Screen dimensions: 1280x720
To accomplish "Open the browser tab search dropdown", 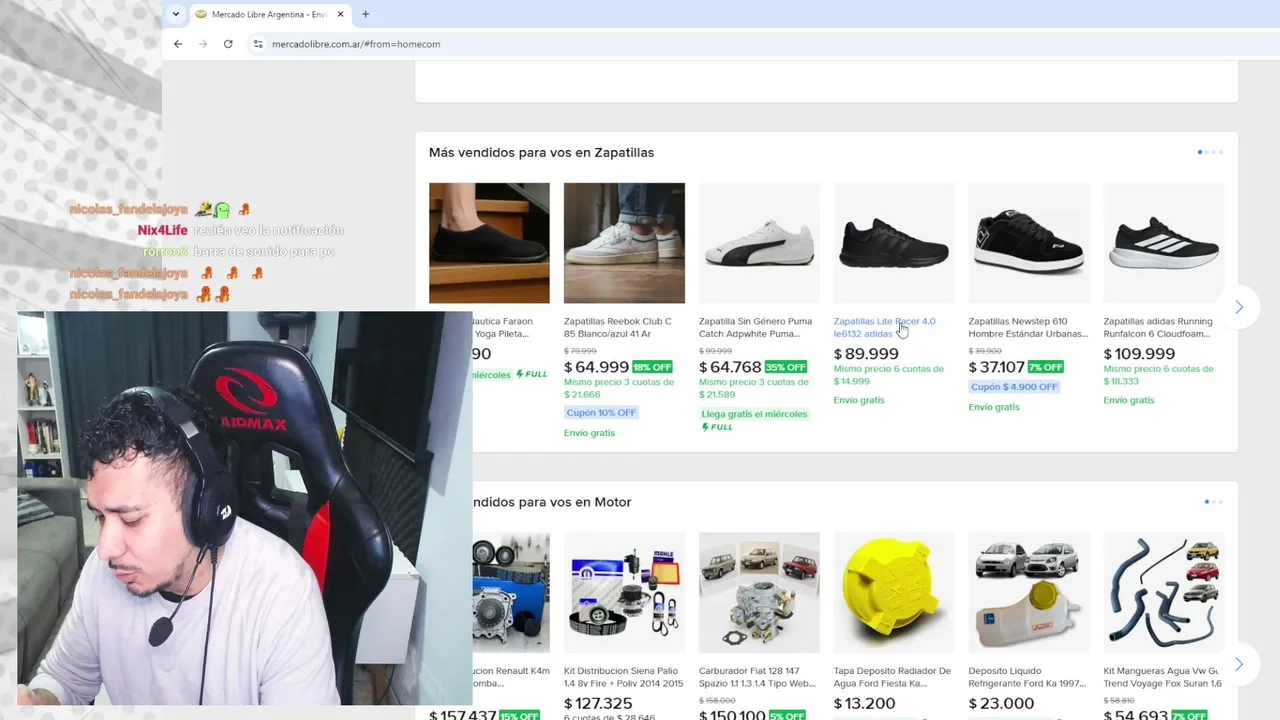I will 176,14.
